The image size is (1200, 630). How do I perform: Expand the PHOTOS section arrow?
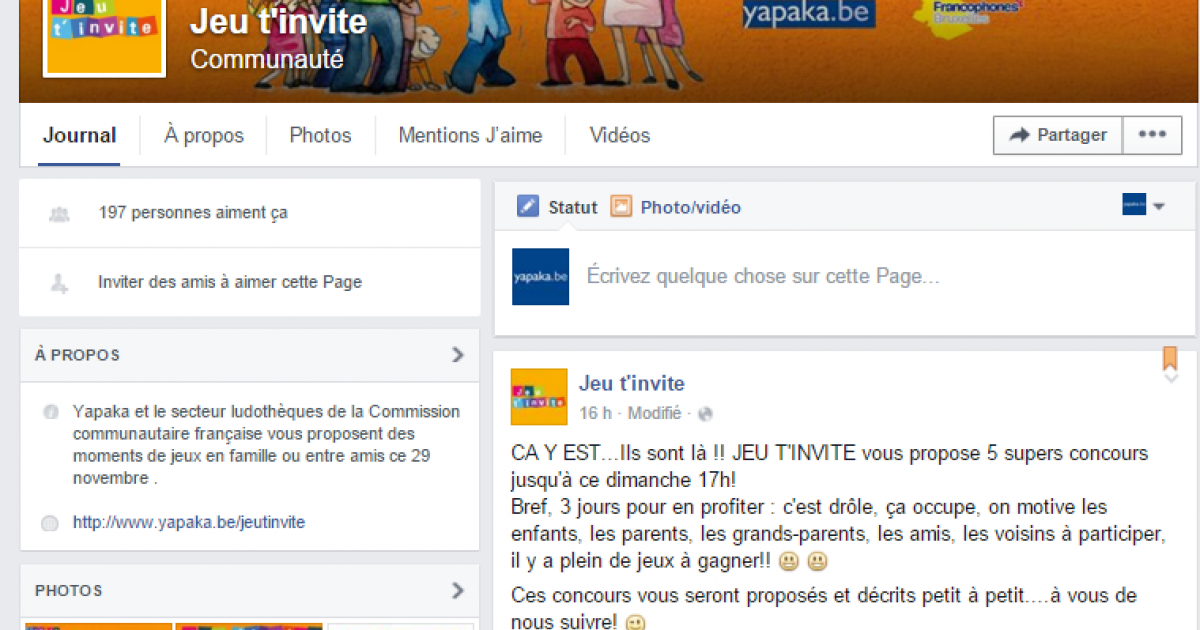(x=458, y=591)
